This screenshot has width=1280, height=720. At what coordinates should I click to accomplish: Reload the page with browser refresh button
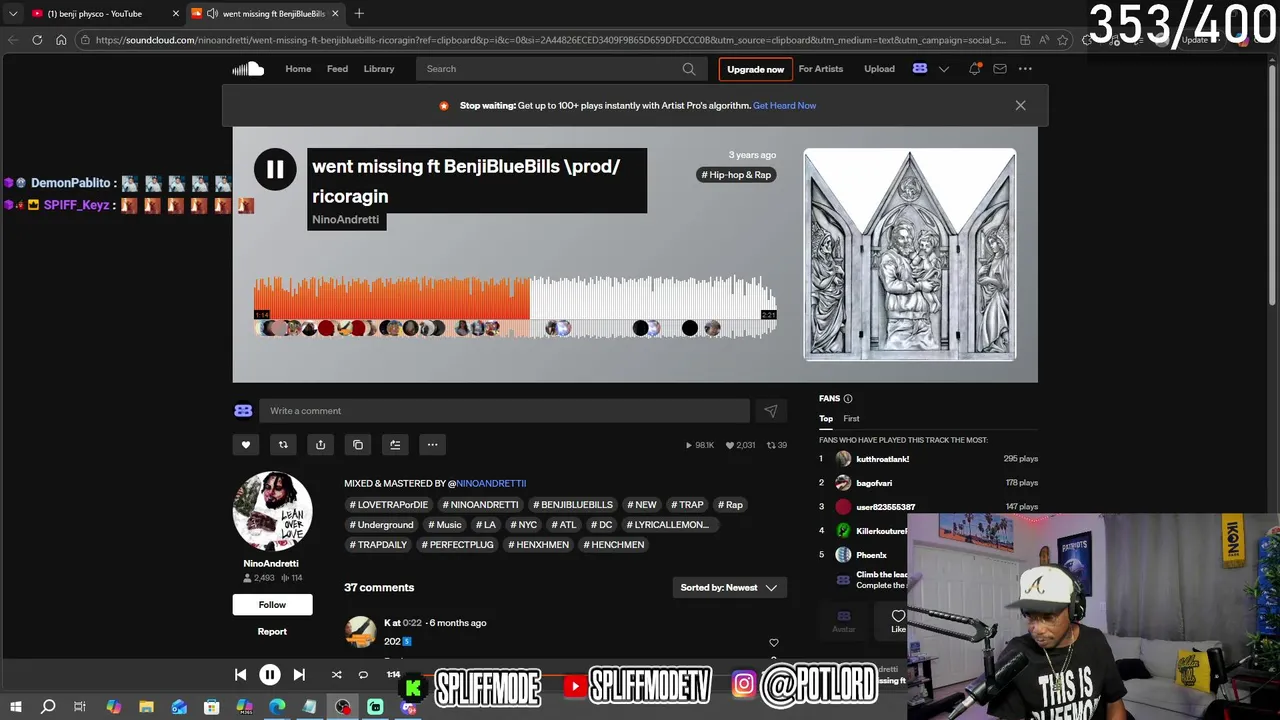pyautogui.click(x=37, y=40)
